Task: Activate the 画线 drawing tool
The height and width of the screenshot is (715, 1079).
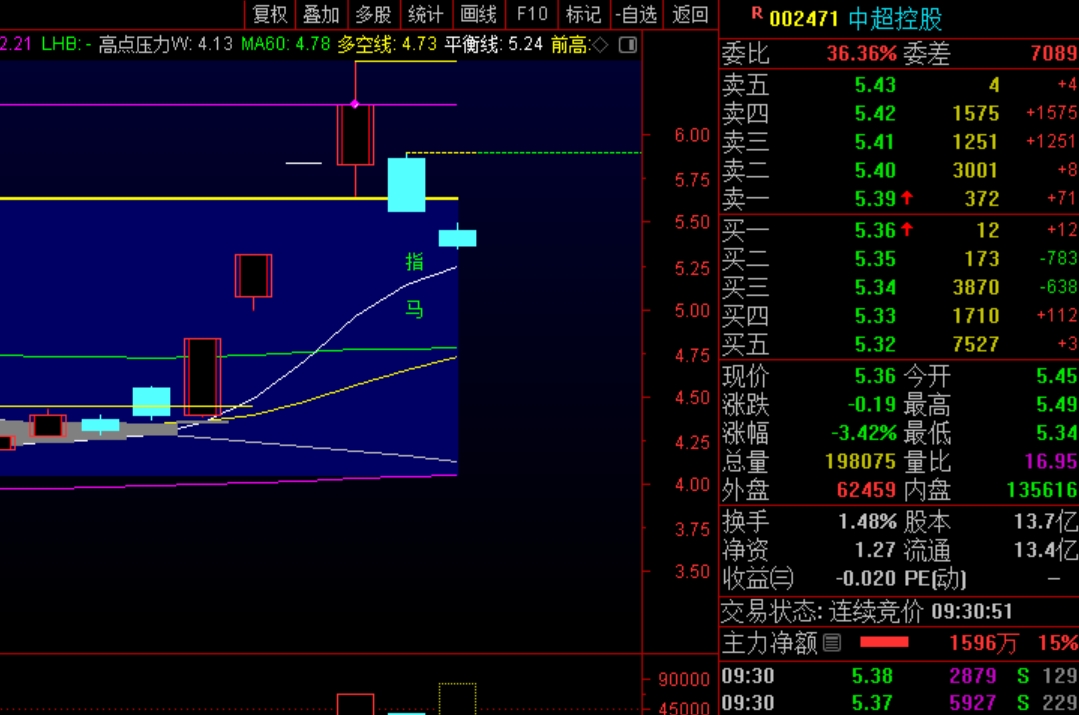Action: (478, 14)
